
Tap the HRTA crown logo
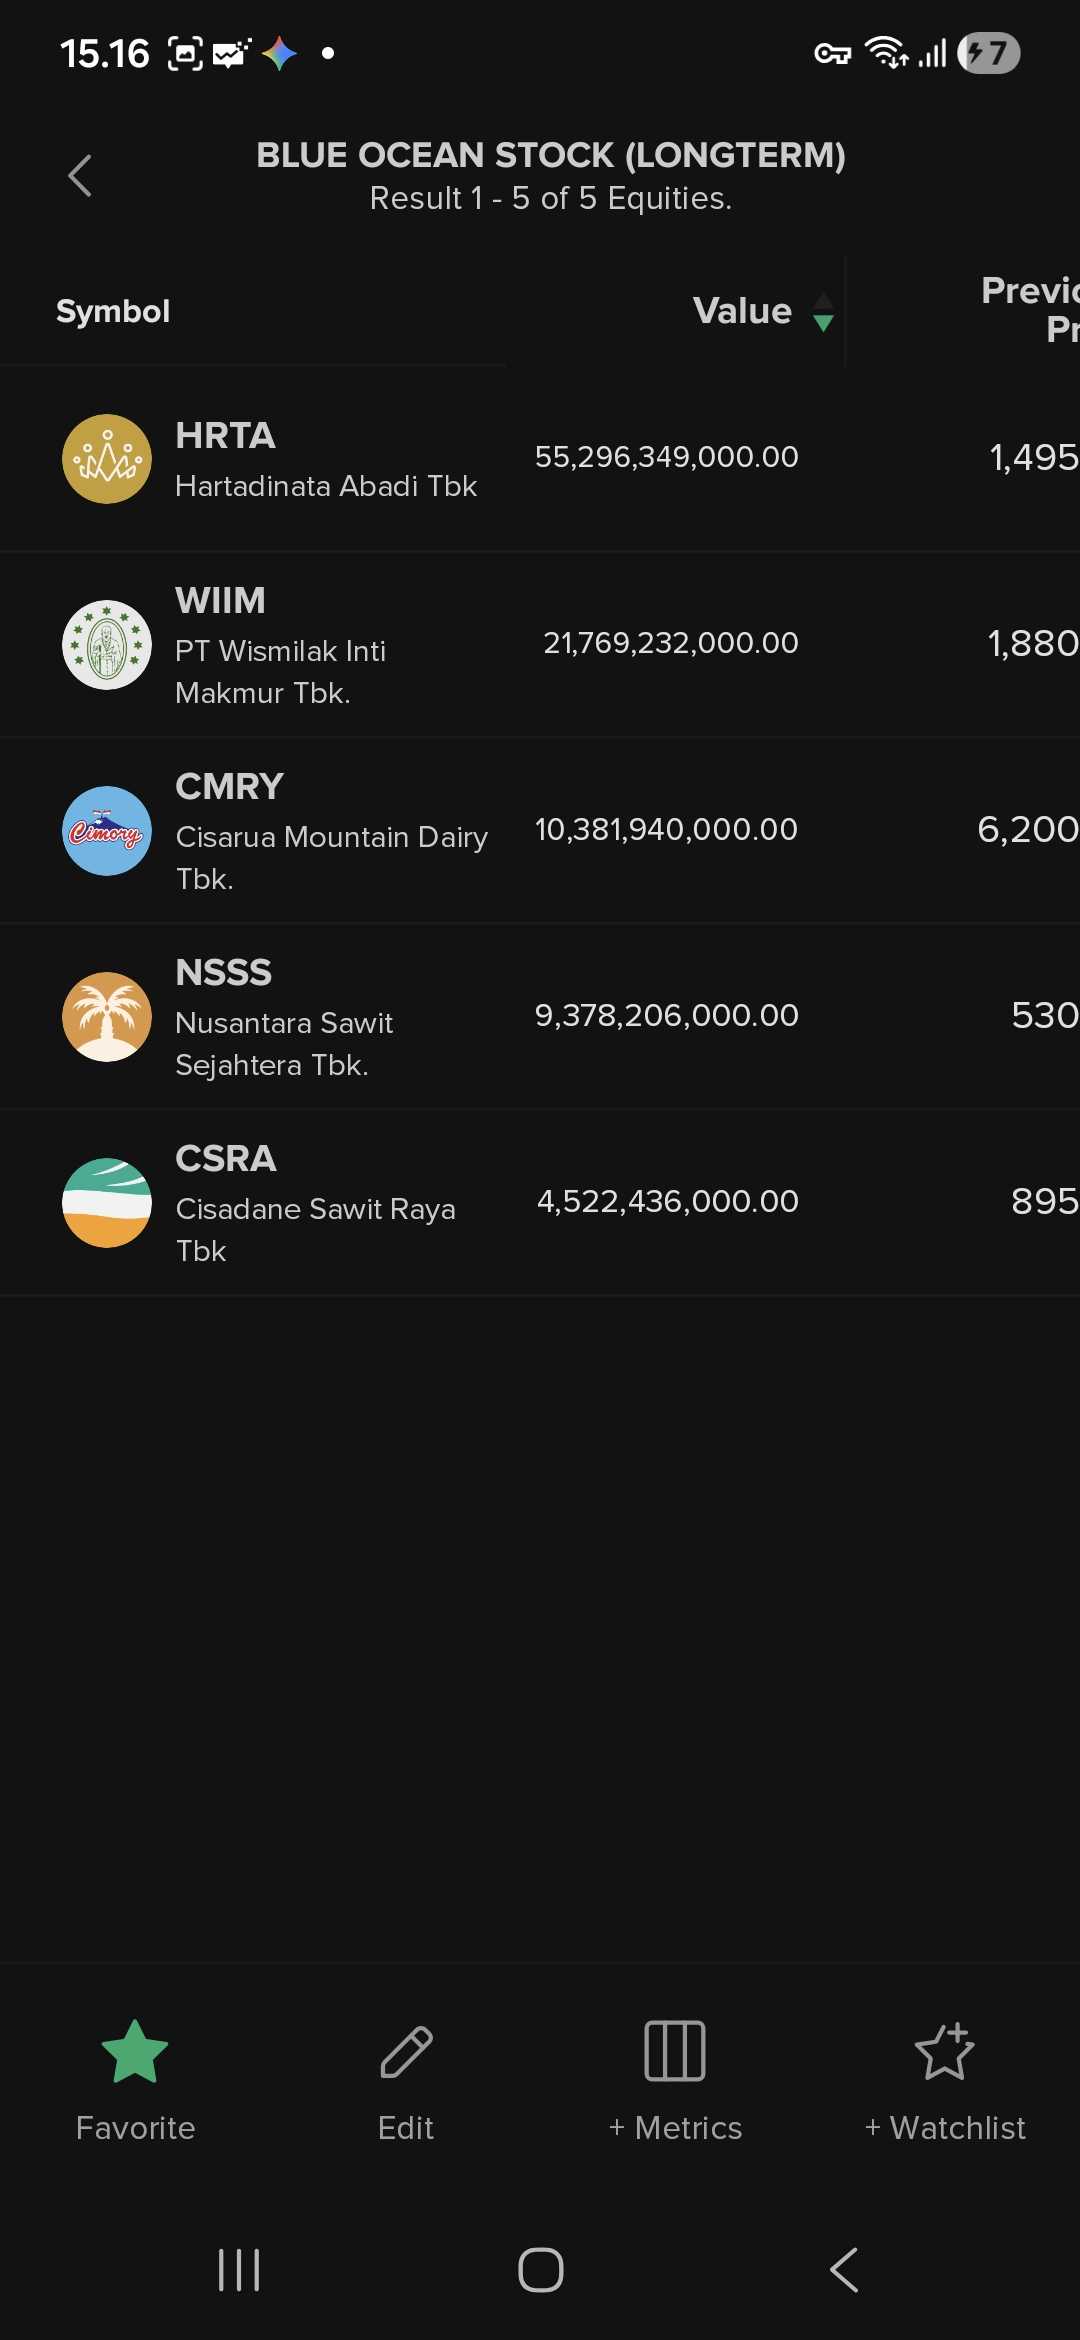click(107, 459)
